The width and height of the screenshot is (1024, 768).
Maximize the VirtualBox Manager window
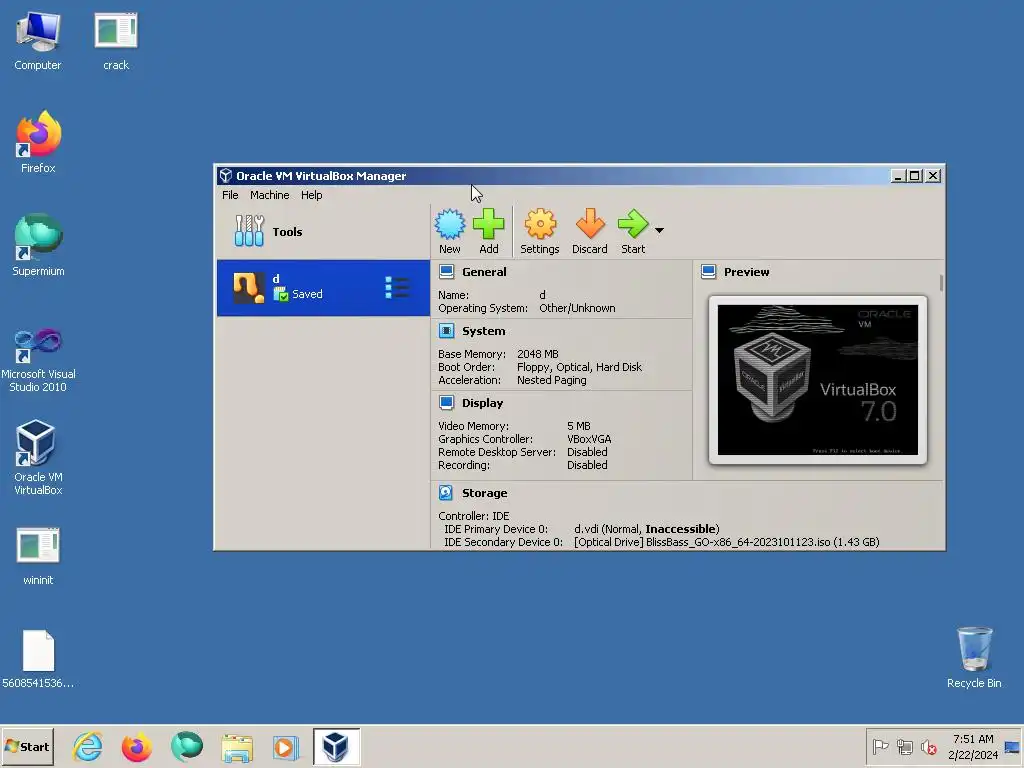pos(915,176)
